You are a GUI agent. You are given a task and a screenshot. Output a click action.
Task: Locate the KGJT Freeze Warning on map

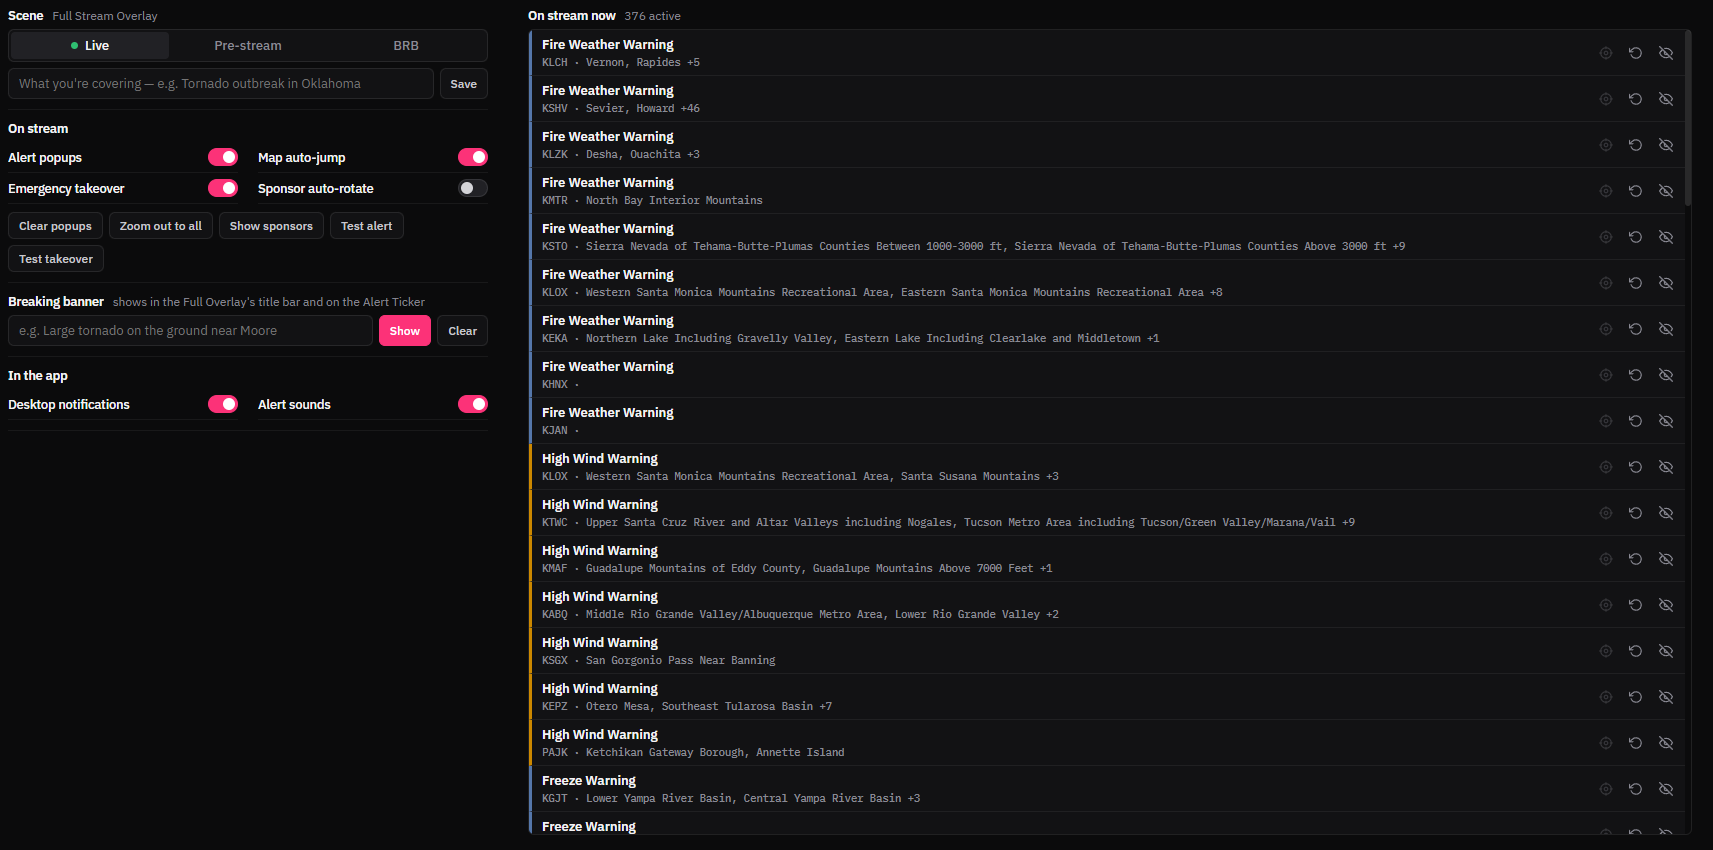coord(1606,789)
